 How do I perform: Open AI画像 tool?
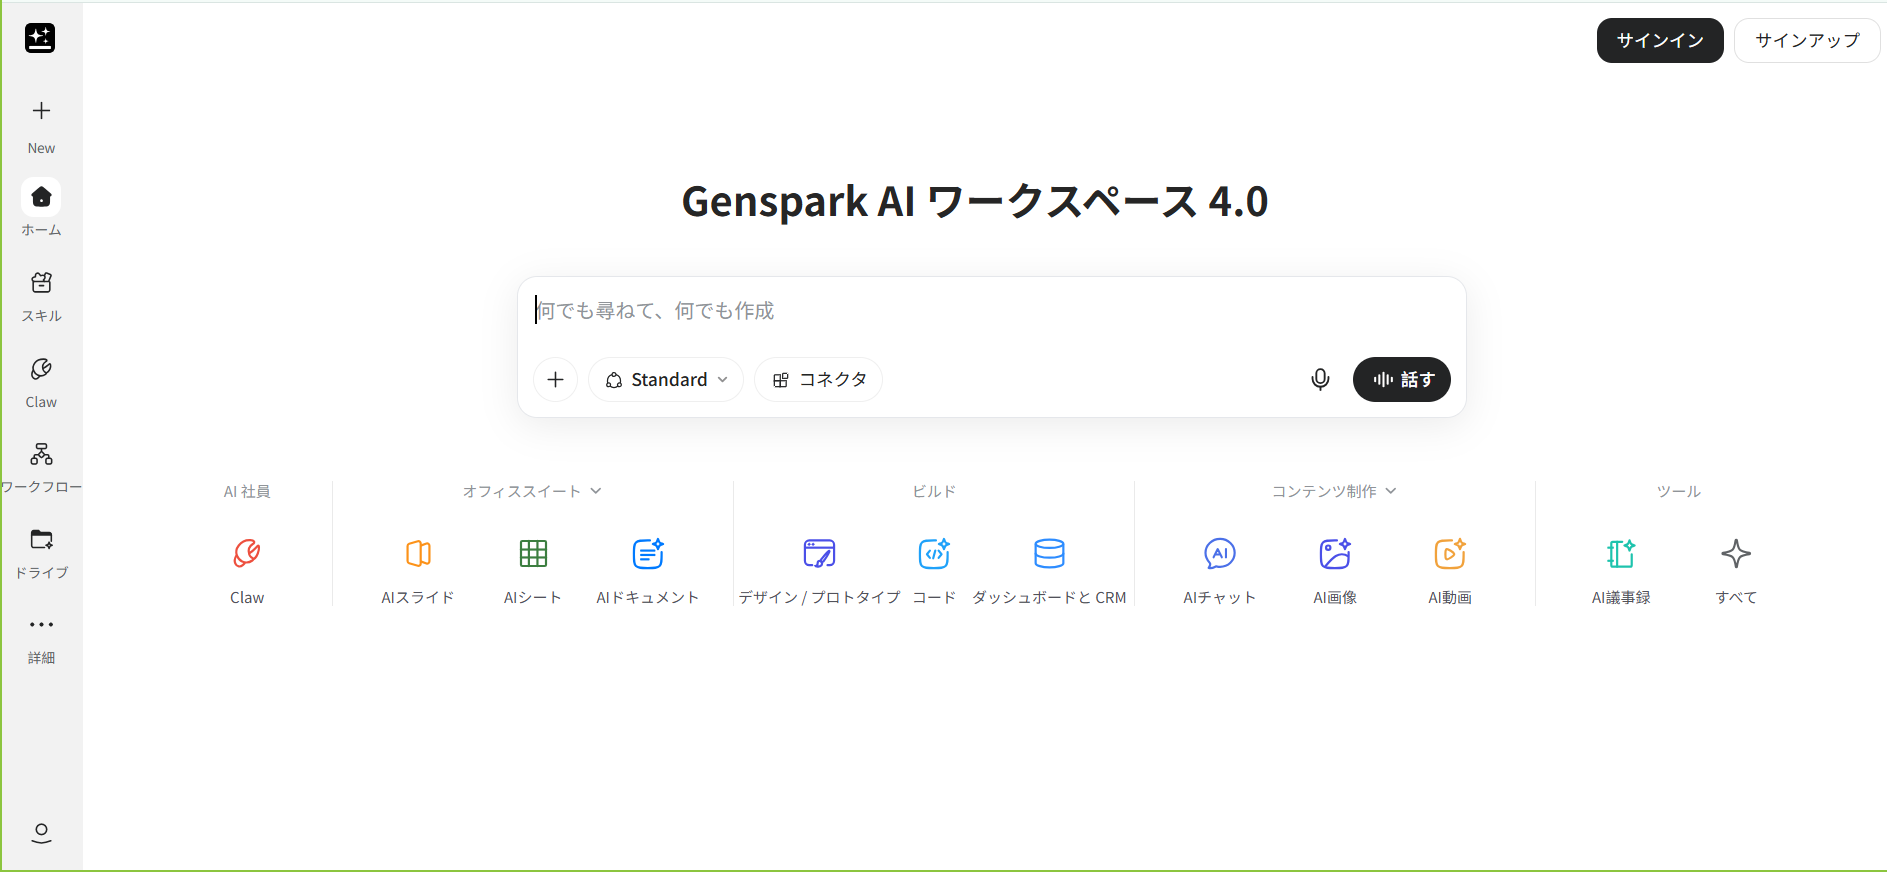[x=1335, y=570]
